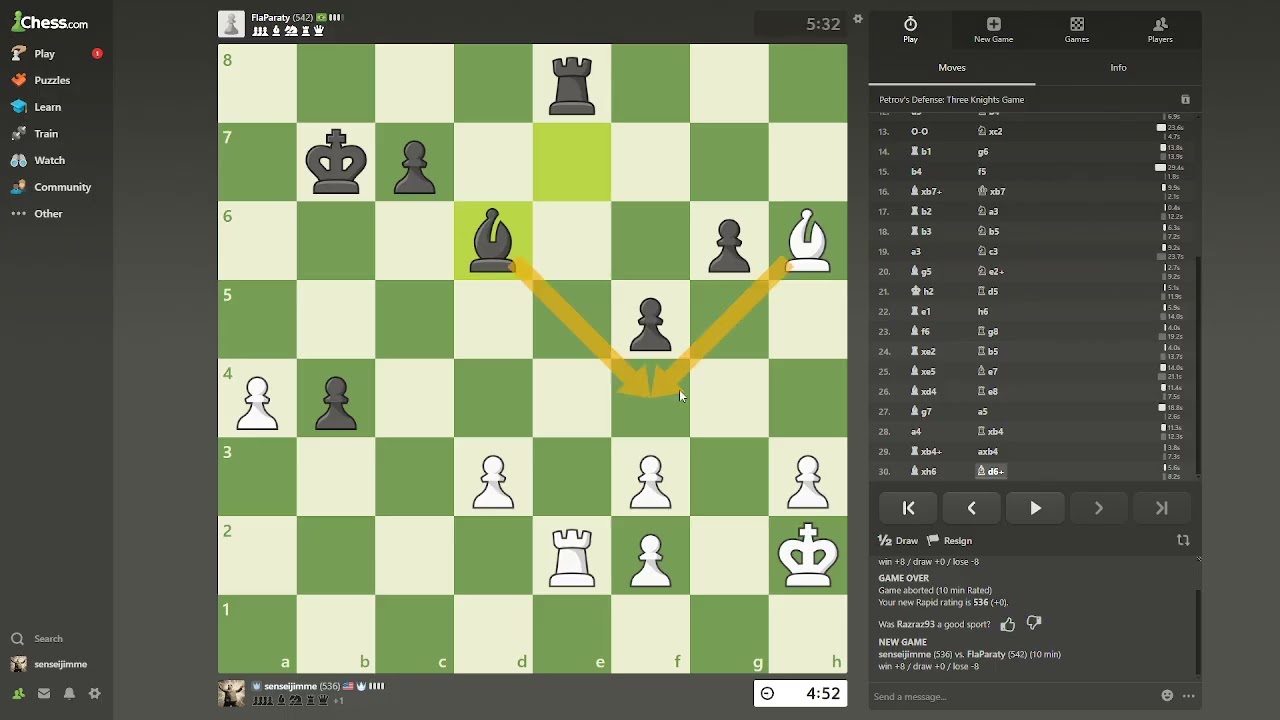Open messages envelope icon
The width and height of the screenshot is (1280, 720).
tap(44, 694)
